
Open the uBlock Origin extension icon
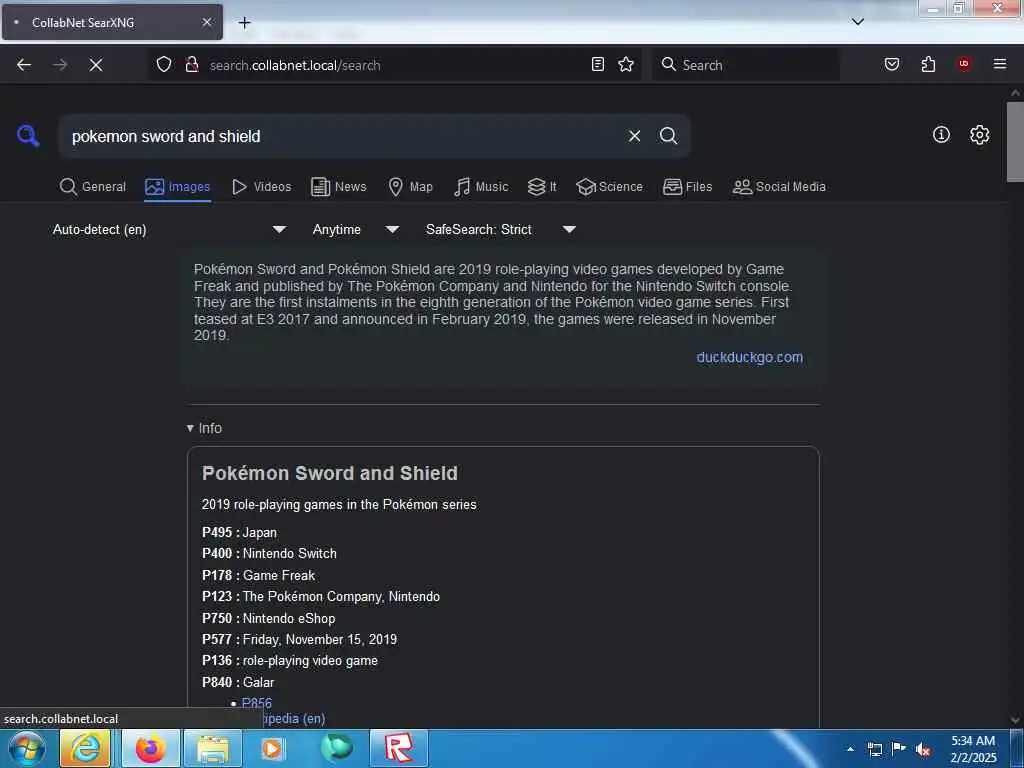pos(964,64)
